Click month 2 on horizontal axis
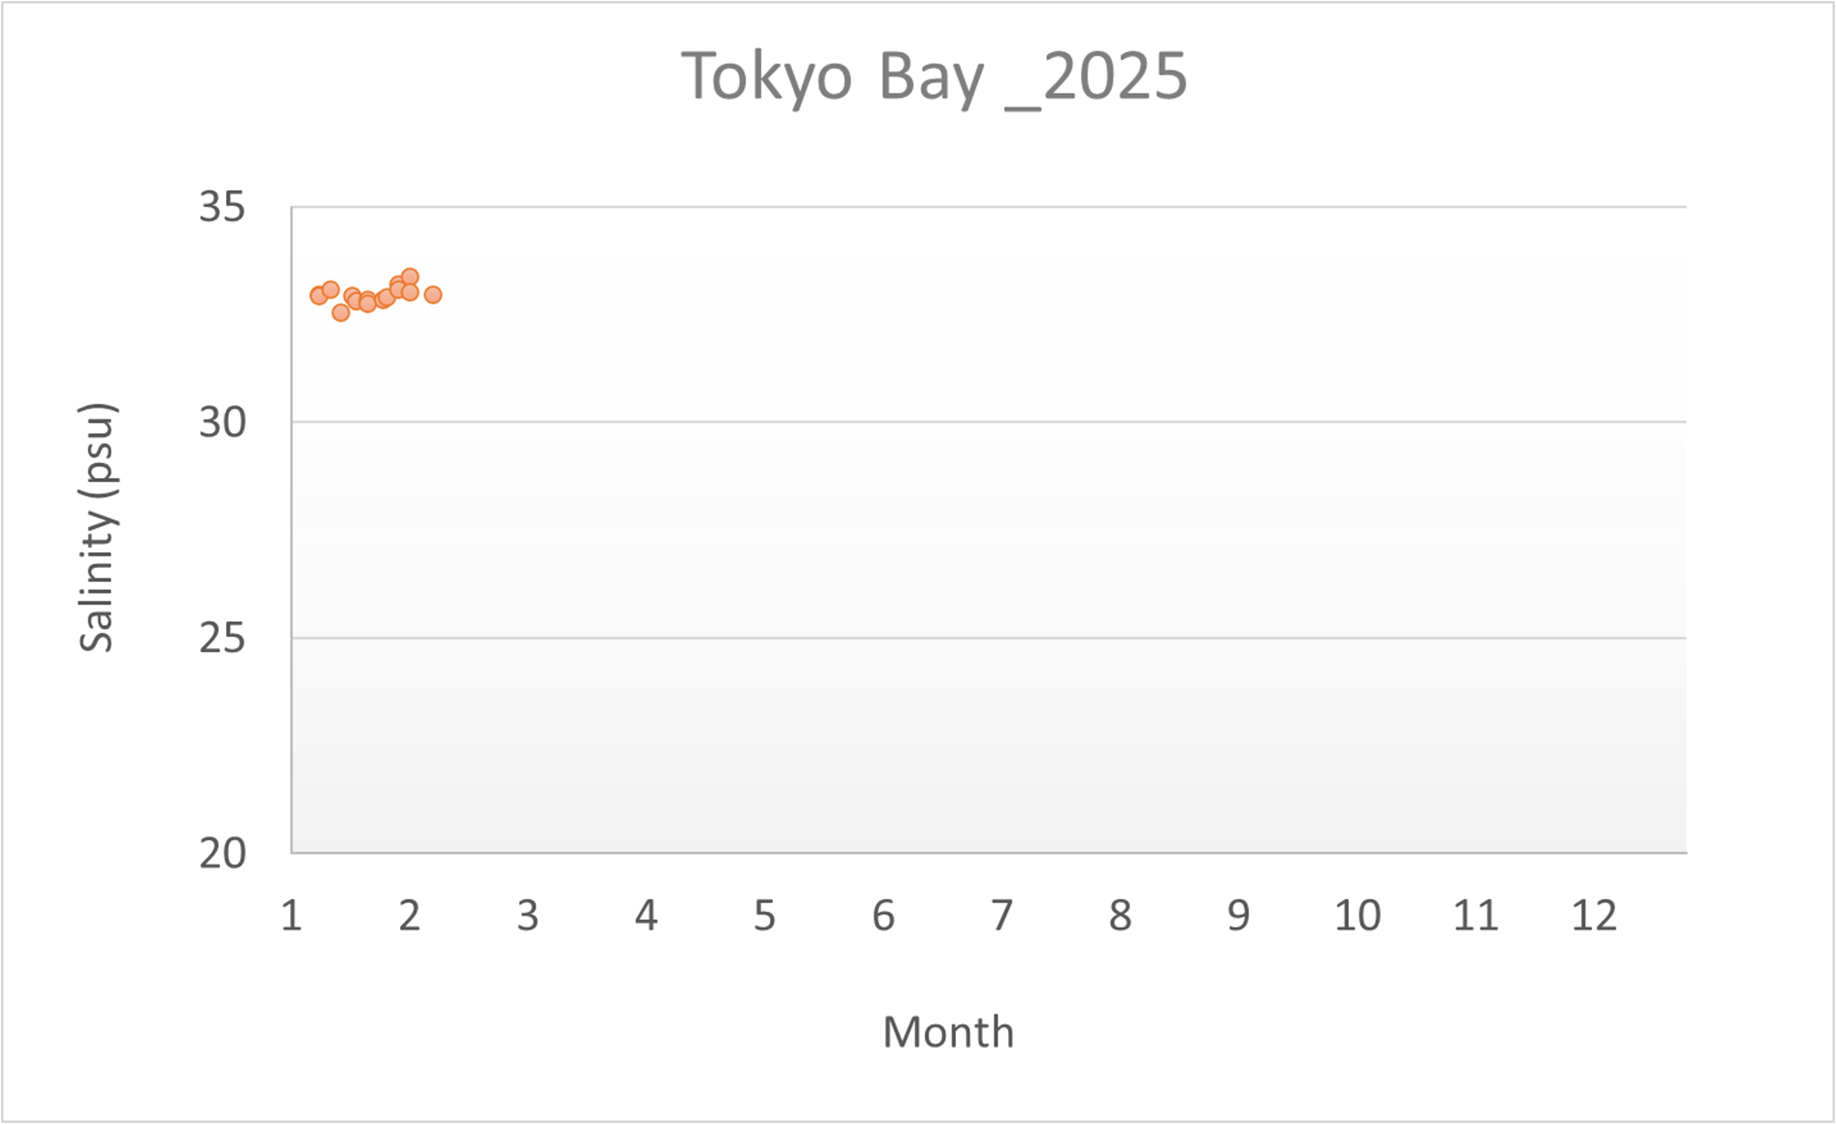The width and height of the screenshot is (1836, 1124). [409, 915]
